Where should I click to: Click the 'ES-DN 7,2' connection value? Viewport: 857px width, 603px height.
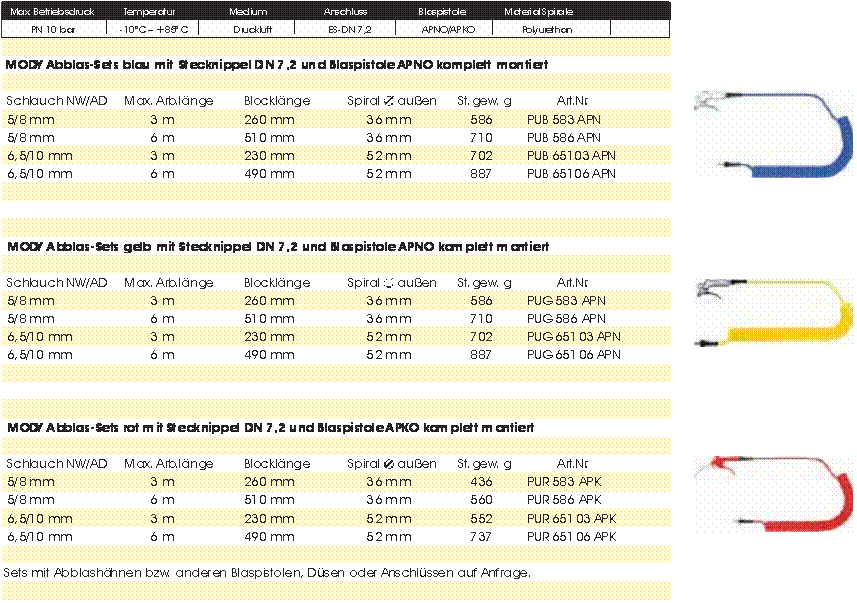350,30
